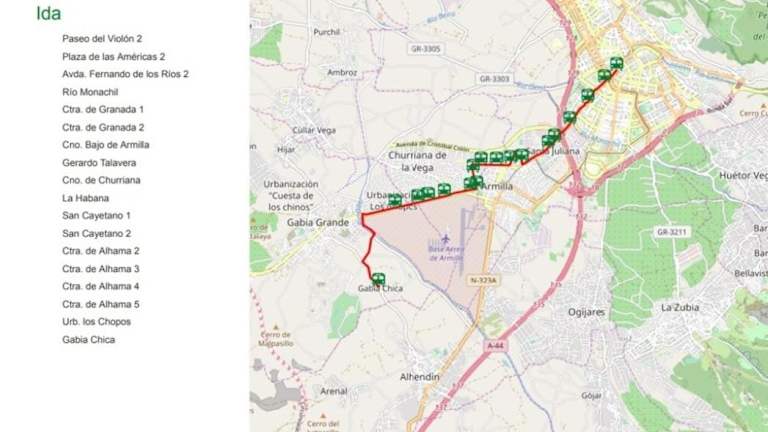Click the Ida route direction heading
This screenshot has height=432, width=768.
(48, 13)
